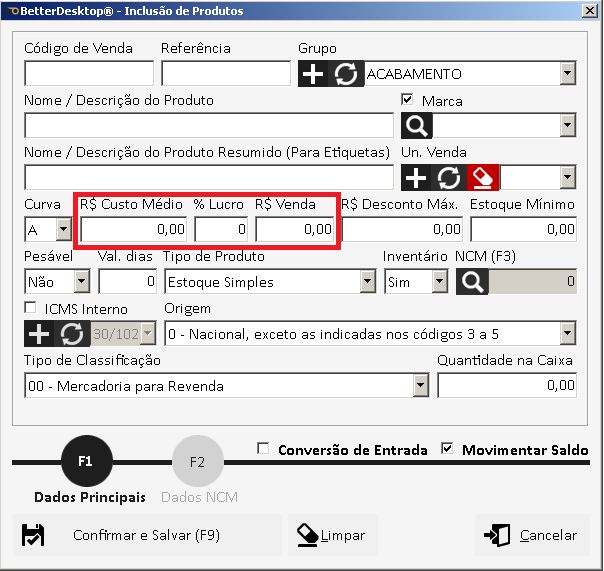Screen dimensions: 604x571
Task: Open the Grupo dropdown showing ACABAMENTO
Action: coord(568,74)
